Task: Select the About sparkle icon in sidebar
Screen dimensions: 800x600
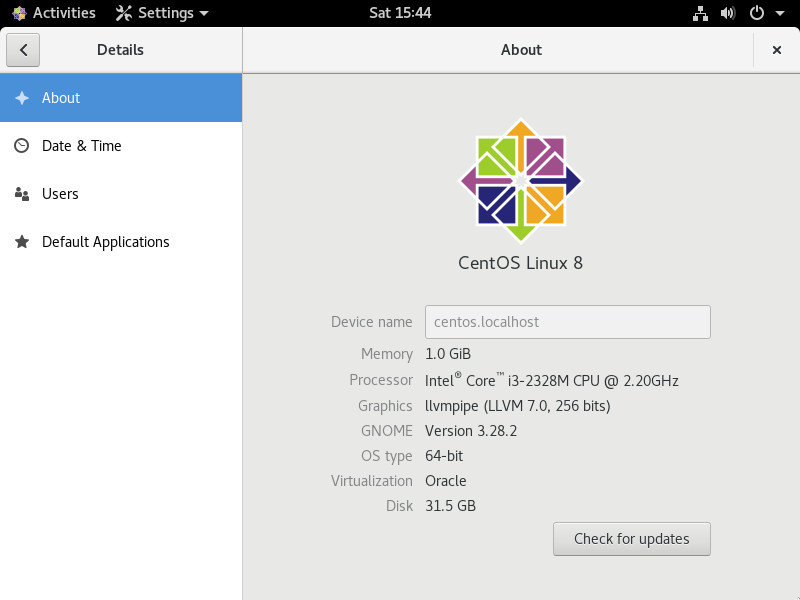Action: click(22, 98)
